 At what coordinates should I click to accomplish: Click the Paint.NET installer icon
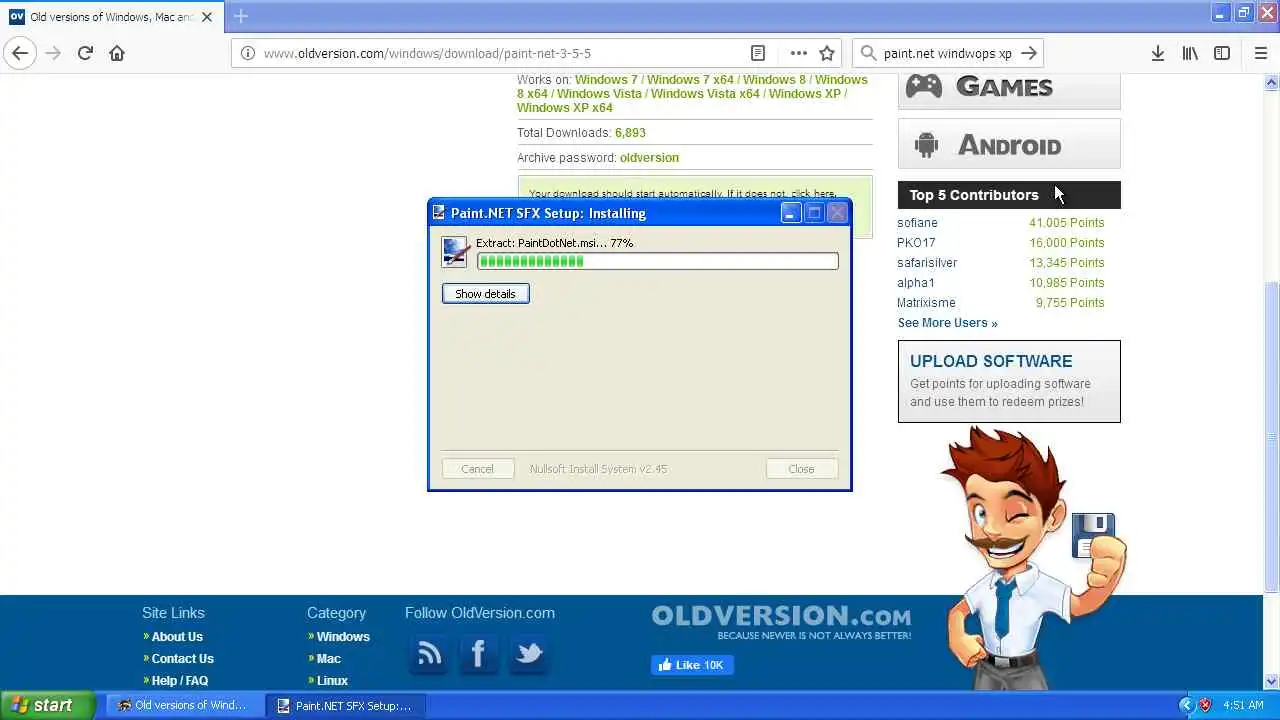tap(455, 252)
